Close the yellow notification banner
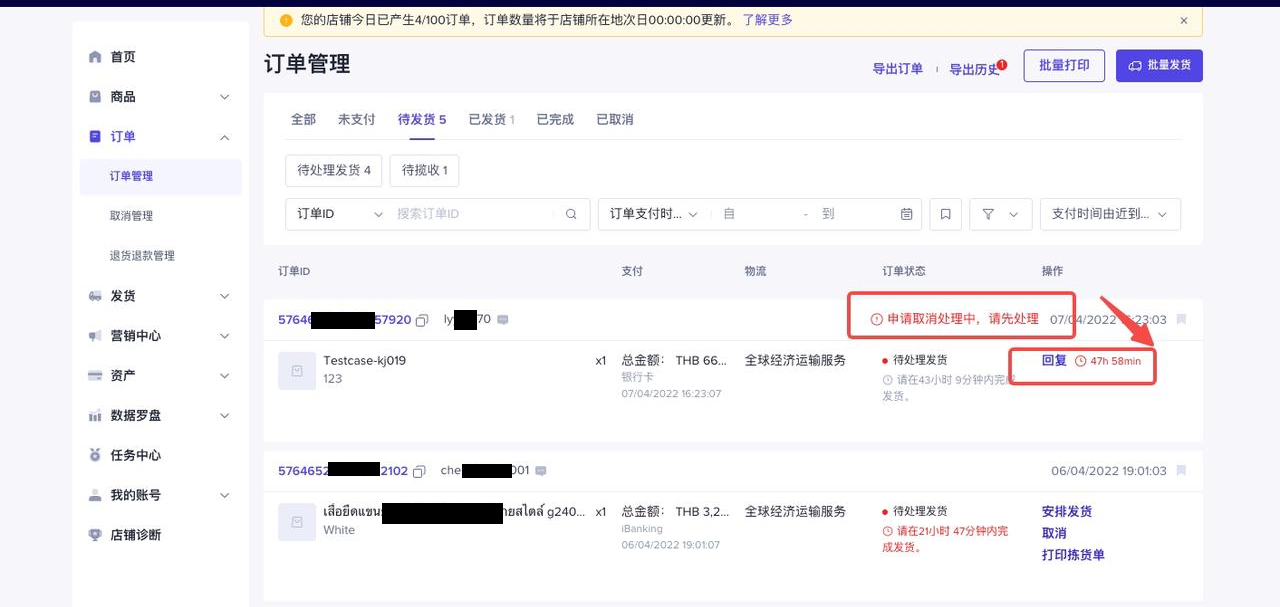The height and width of the screenshot is (607, 1280). [x=1184, y=20]
